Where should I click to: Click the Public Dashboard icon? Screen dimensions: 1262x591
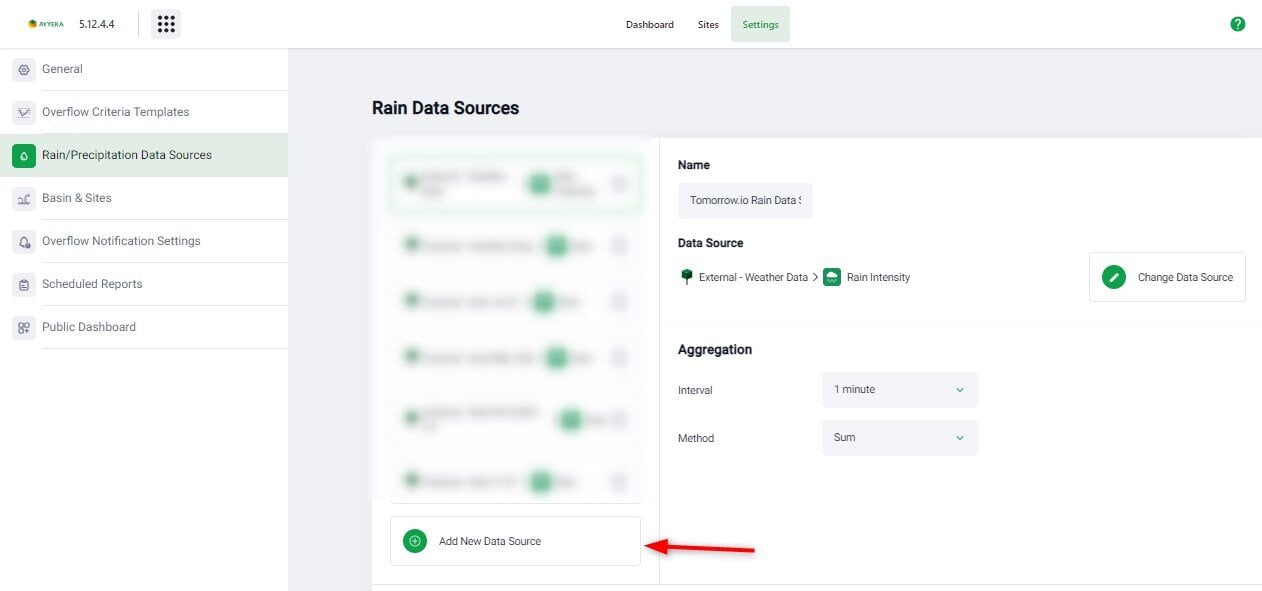[24, 328]
